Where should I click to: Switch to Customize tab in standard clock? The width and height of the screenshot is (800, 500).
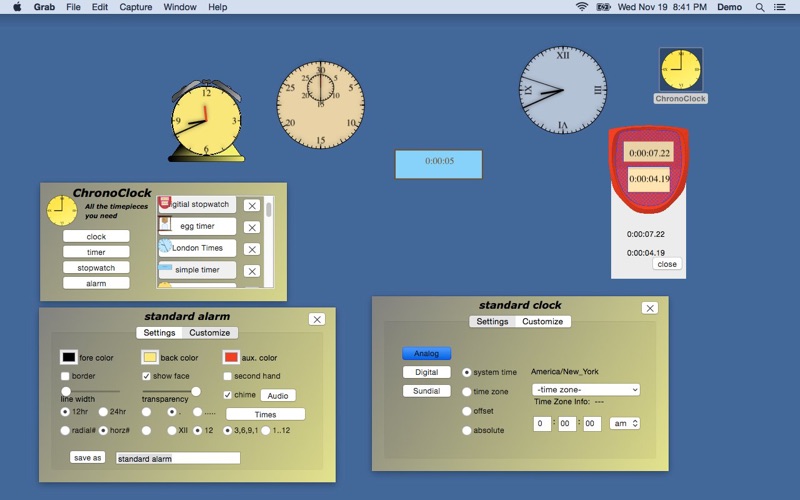pos(542,321)
